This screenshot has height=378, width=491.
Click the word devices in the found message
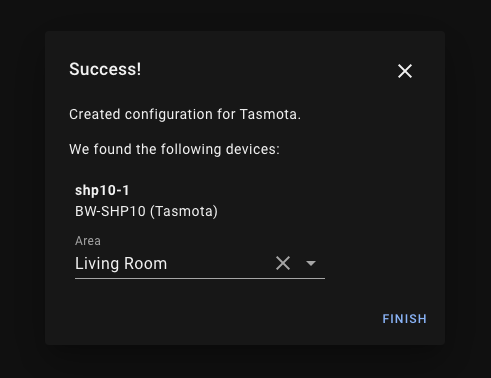251,149
